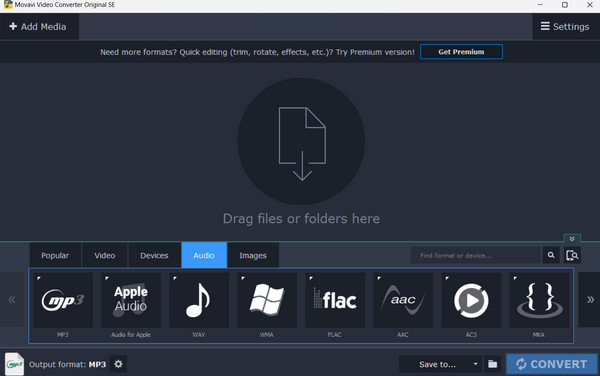Choose the Apple Audio format tile
The image size is (600, 376).
131,300
